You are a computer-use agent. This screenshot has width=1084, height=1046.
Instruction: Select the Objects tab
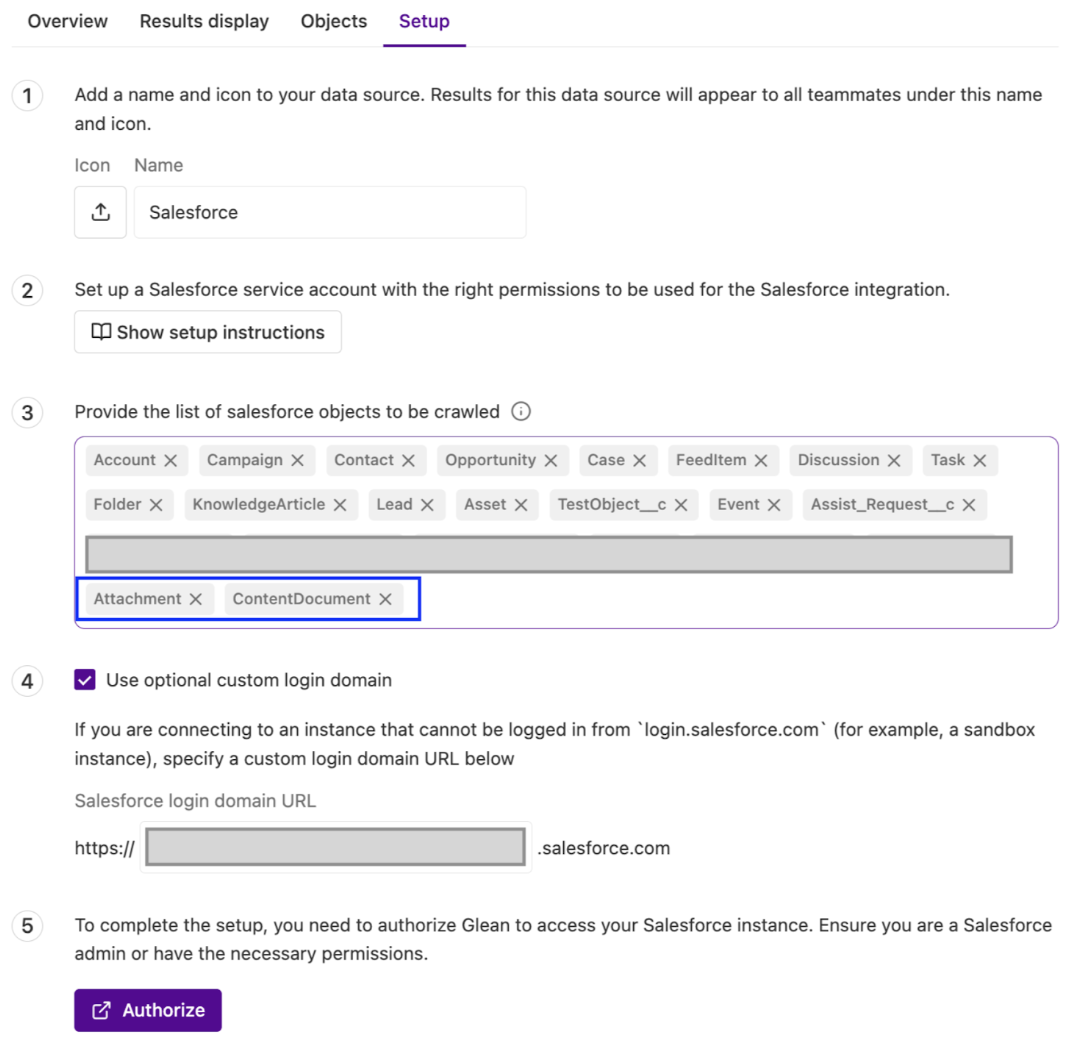[x=333, y=21]
